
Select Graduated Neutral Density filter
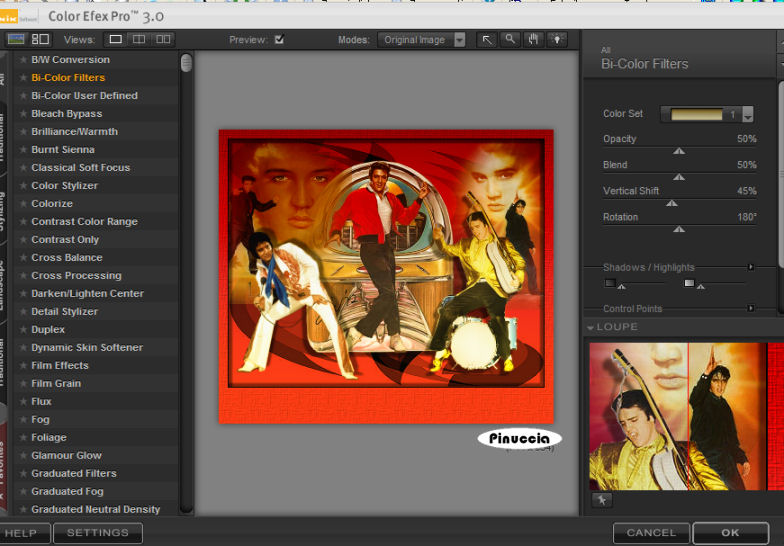[x=96, y=510]
